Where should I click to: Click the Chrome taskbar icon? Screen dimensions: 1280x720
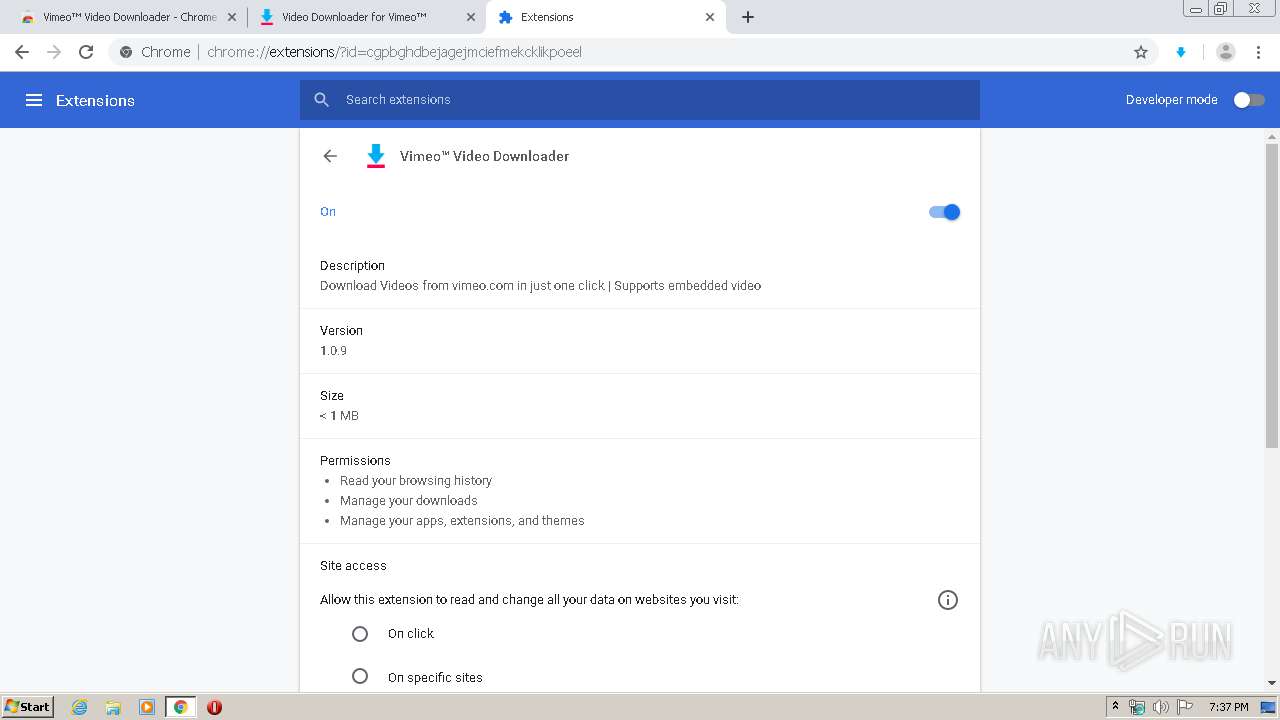click(x=181, y=707)
